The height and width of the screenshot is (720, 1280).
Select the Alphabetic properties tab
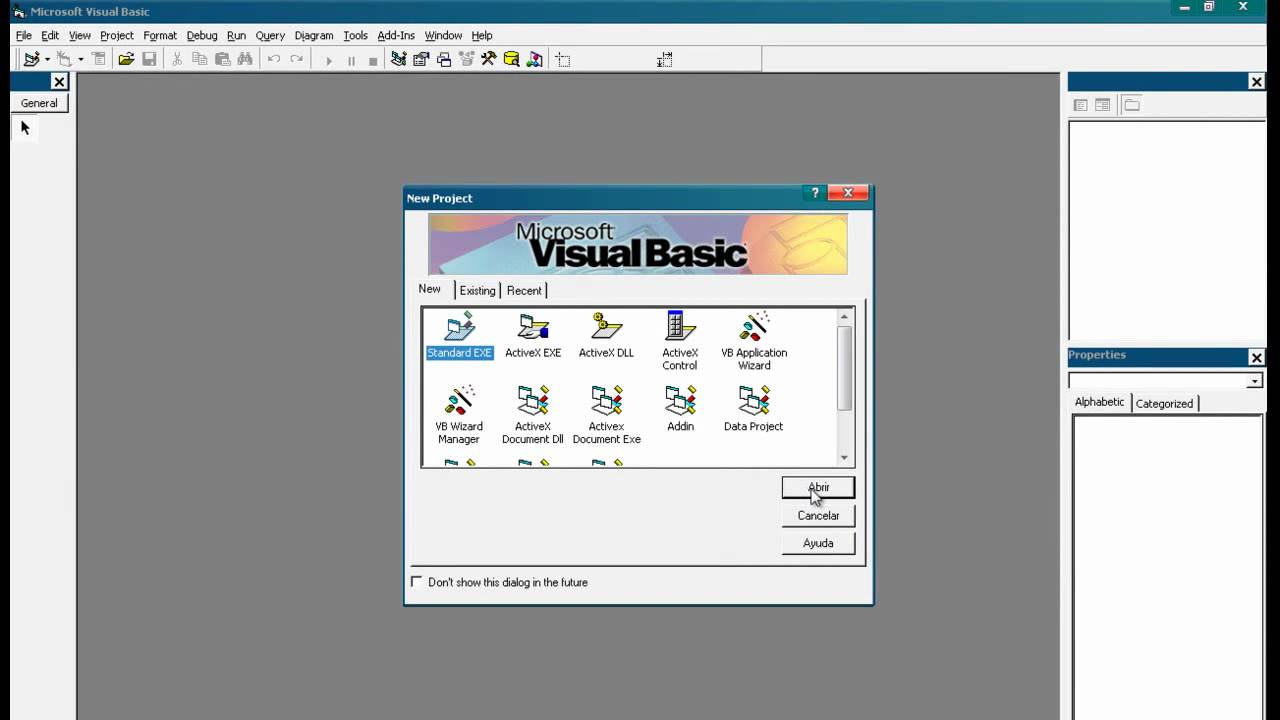pyautogui.click(x=1099, y=402)
